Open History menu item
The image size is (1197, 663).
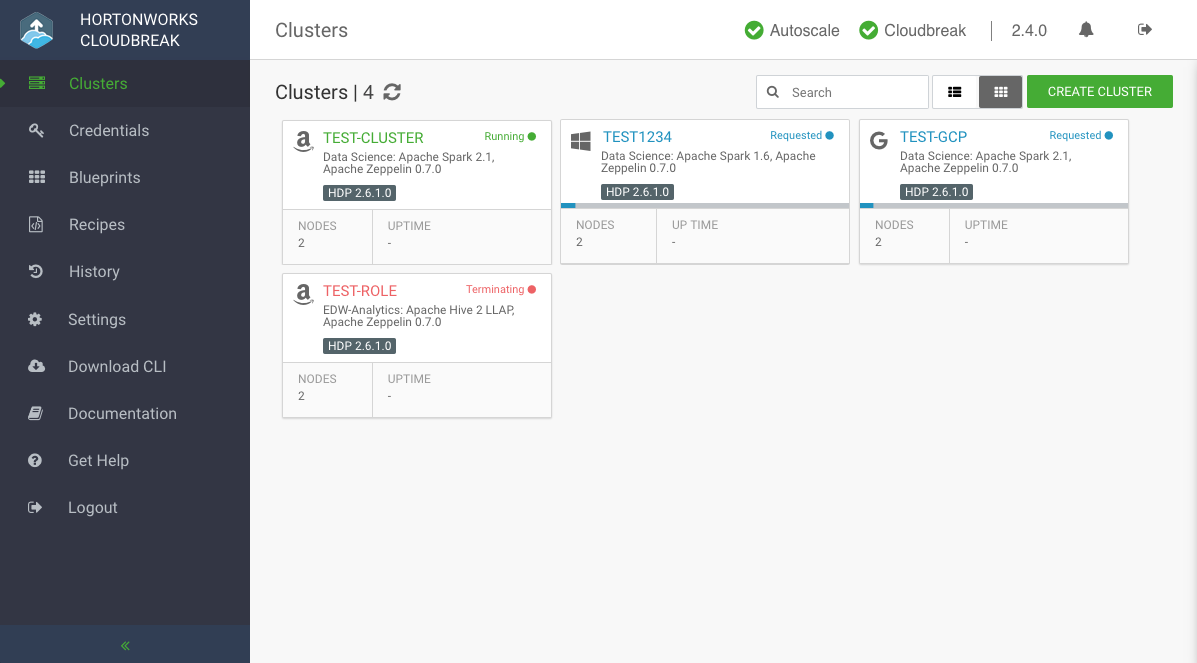coord(94,271)
